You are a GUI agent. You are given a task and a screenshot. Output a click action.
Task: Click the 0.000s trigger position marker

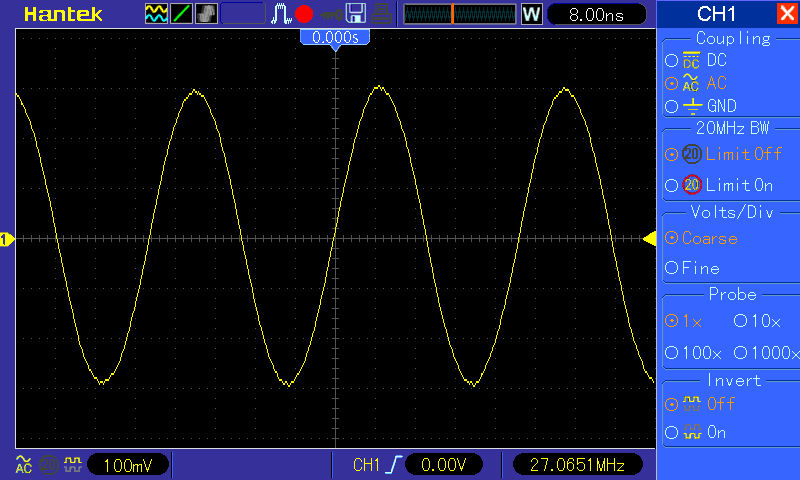335,37
